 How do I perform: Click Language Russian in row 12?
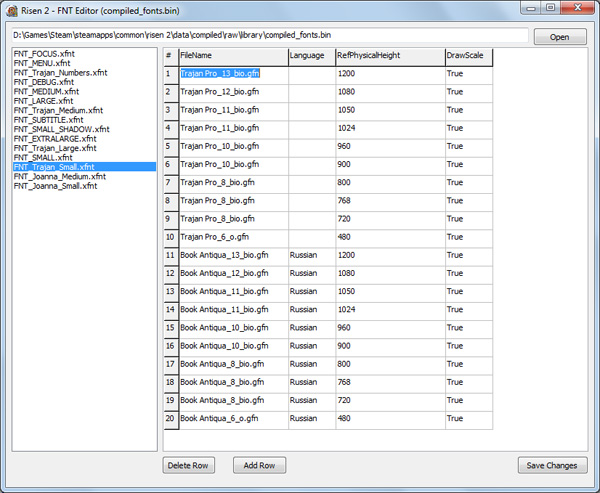click(312, 275)
